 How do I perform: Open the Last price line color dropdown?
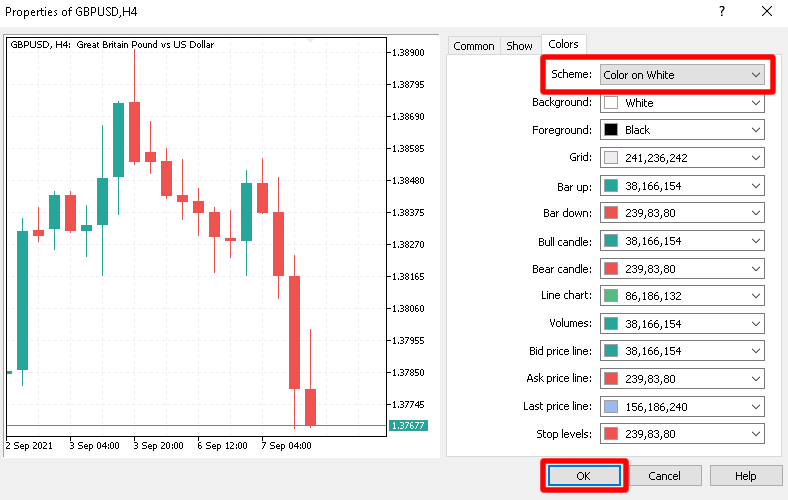682,407
